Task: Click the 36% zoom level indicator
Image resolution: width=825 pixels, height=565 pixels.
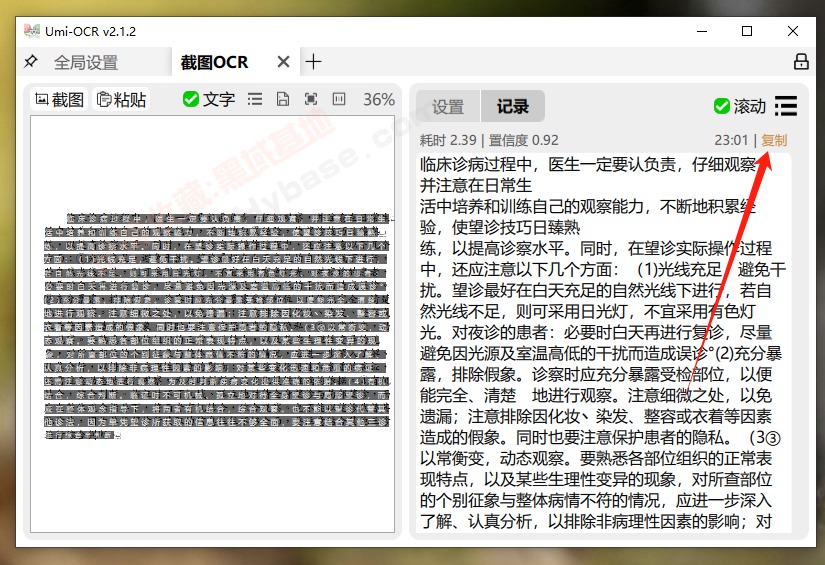Action: point(378,99)
